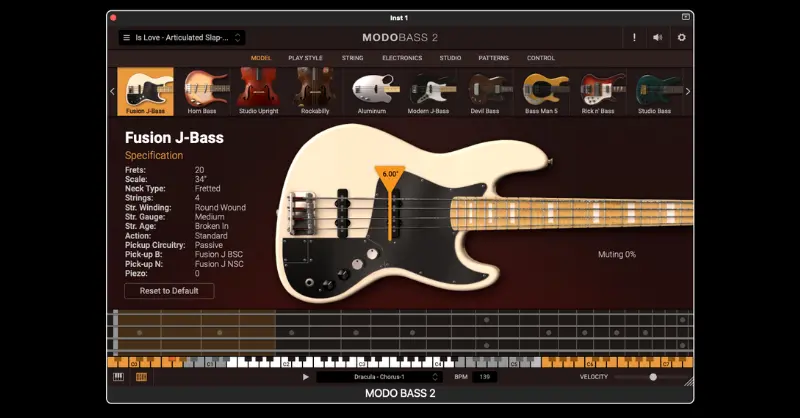Click the Muting 0% label

point(617,254)
